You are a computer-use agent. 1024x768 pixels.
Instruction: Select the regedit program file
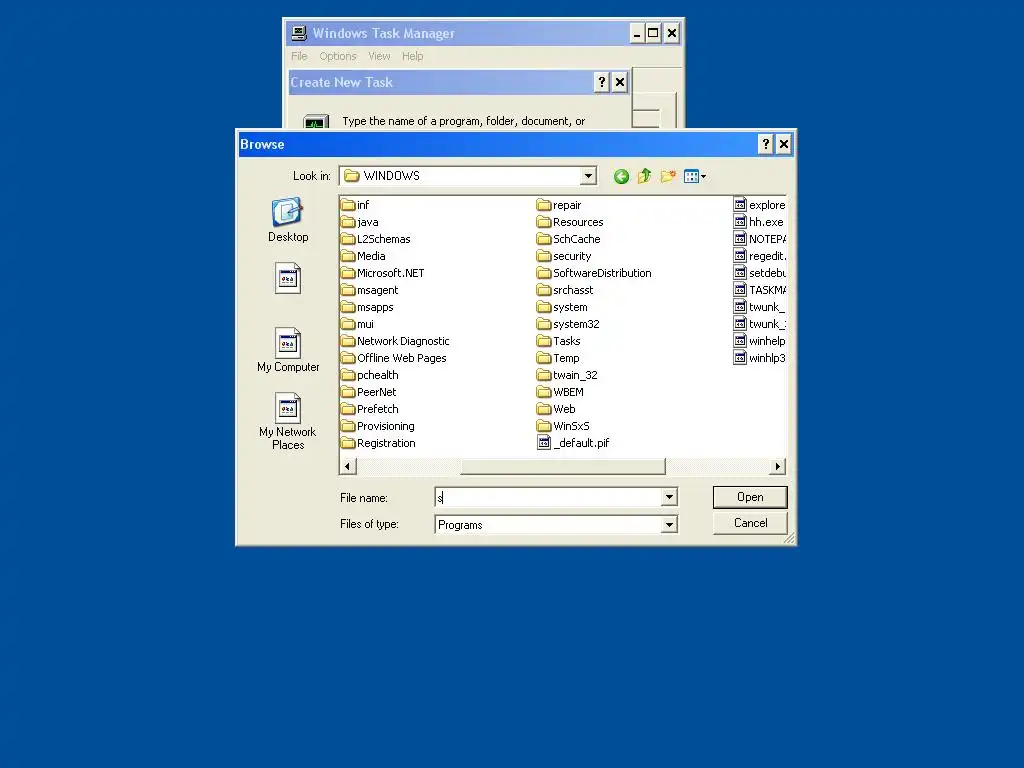[x=760, y=256]
